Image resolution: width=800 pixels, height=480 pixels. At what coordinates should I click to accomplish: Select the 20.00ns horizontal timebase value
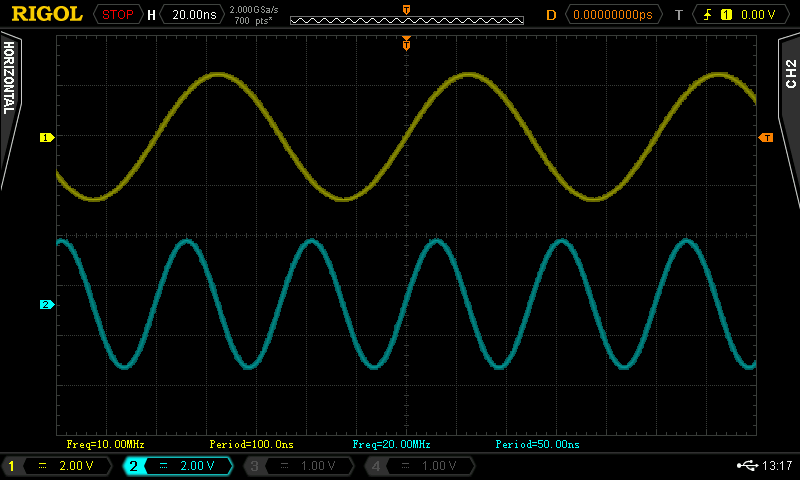tap(194, 15)
